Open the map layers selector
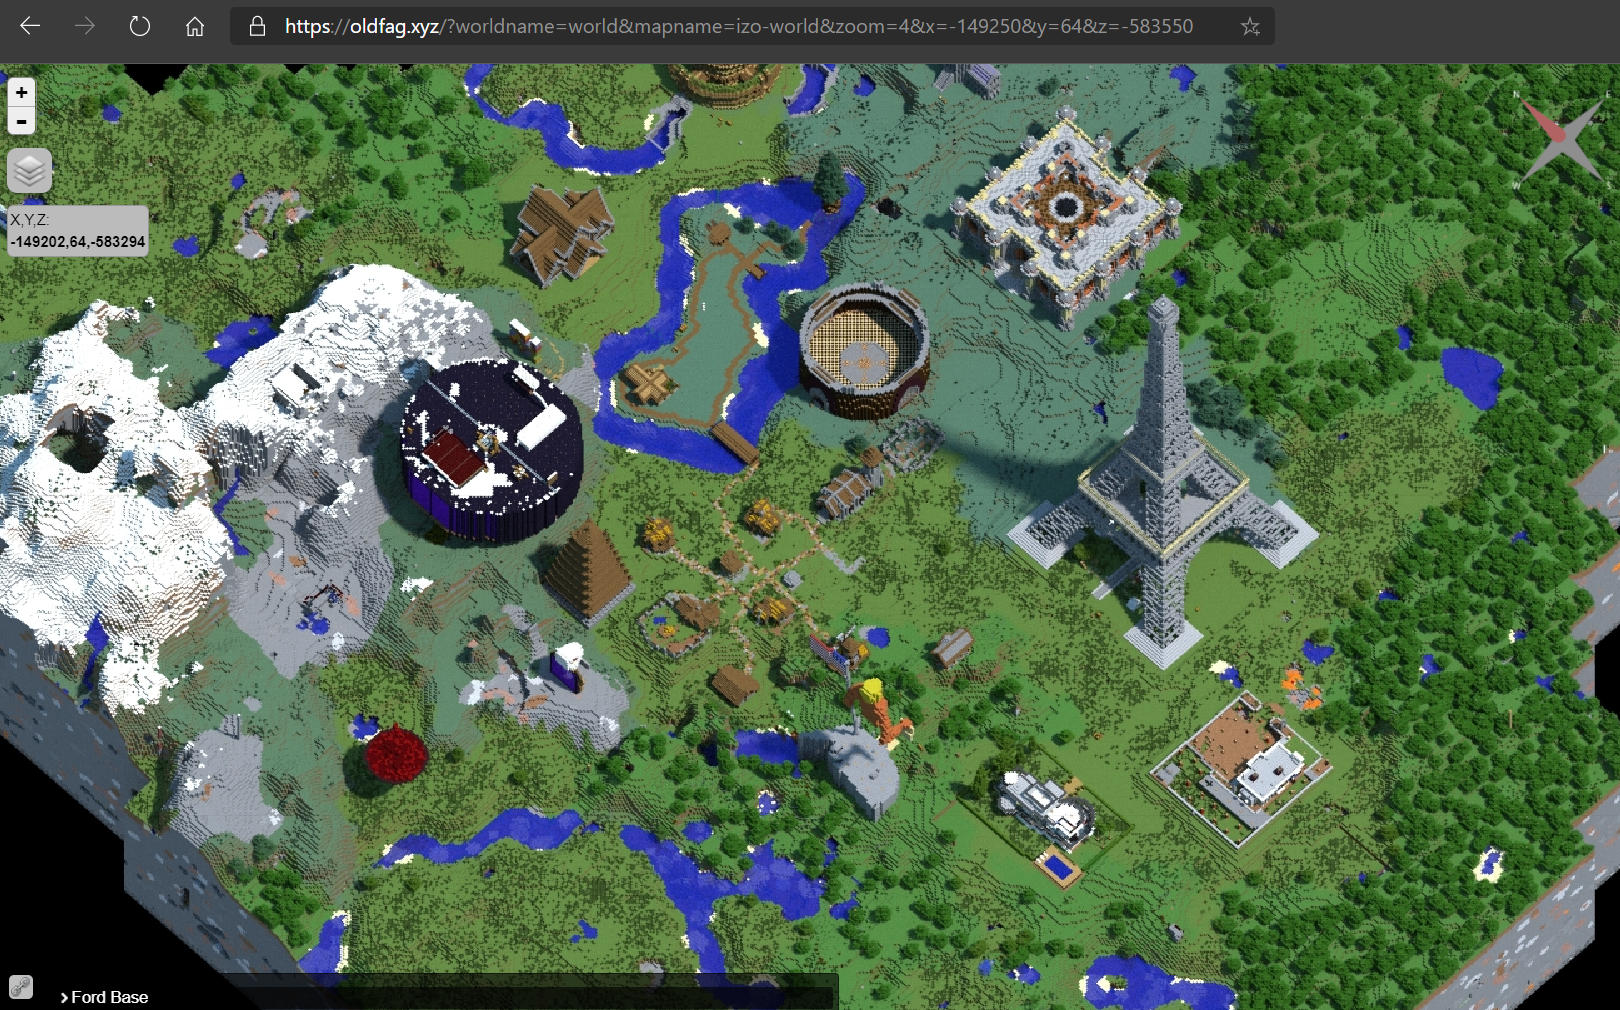Image resolution: width=1620 pixels, height=1010 pixels. 29,171
